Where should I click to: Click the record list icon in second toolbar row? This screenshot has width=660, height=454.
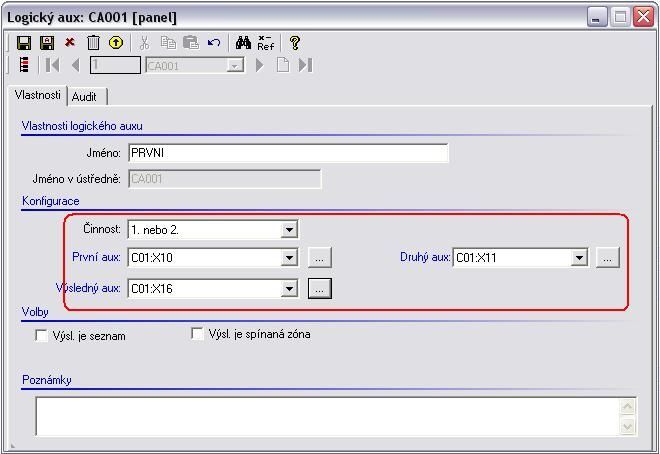point(25,65)
